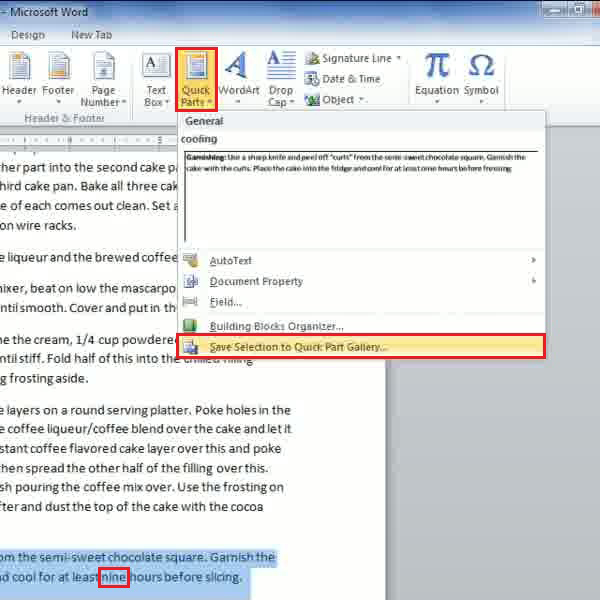Expand the Signature Line dropdown arrow

(x=399, y=58)
